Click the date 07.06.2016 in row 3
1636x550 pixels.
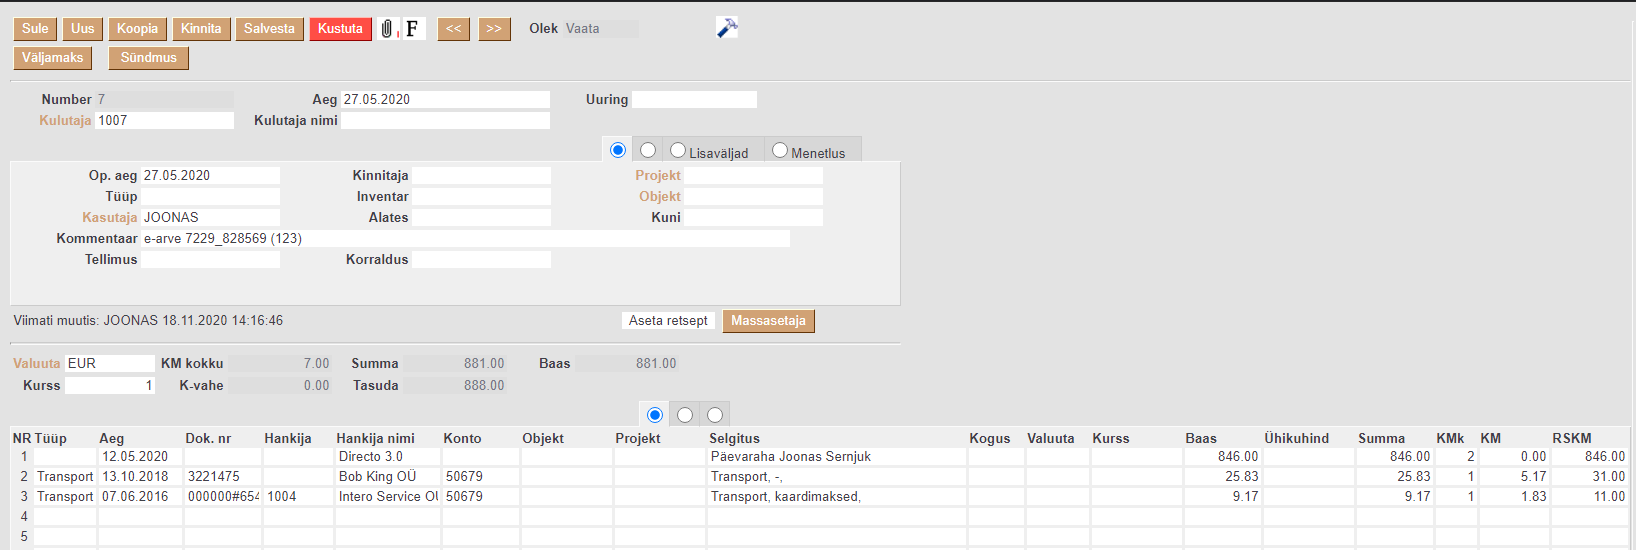coord(140,496)
